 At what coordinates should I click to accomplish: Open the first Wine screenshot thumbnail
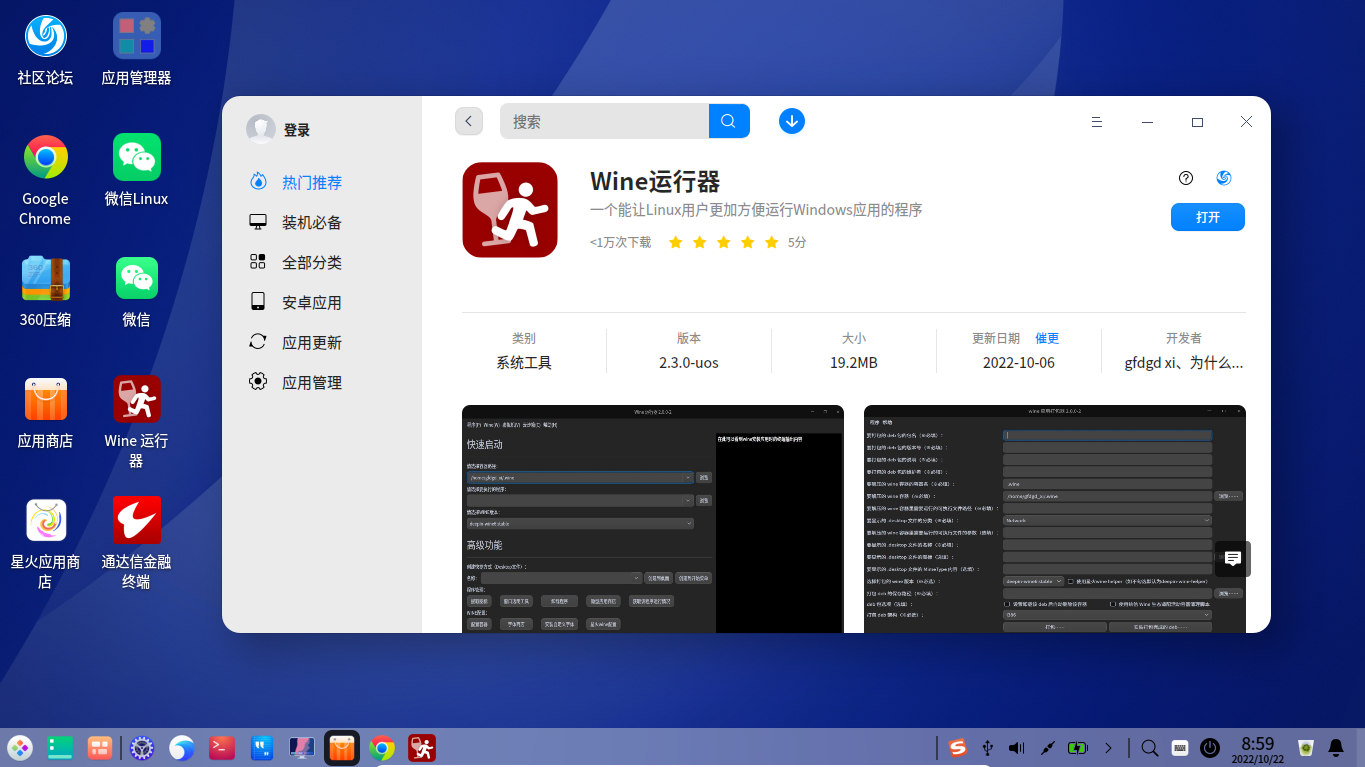click(x=653, y=518)
